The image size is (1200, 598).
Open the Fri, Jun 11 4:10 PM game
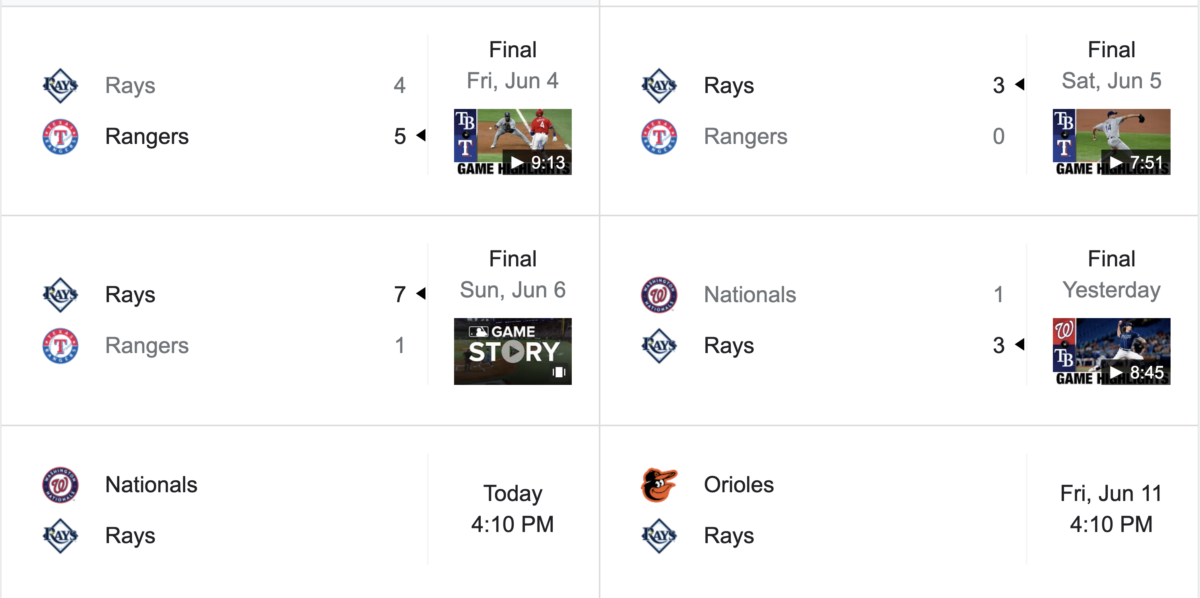tap(1111, 509)
